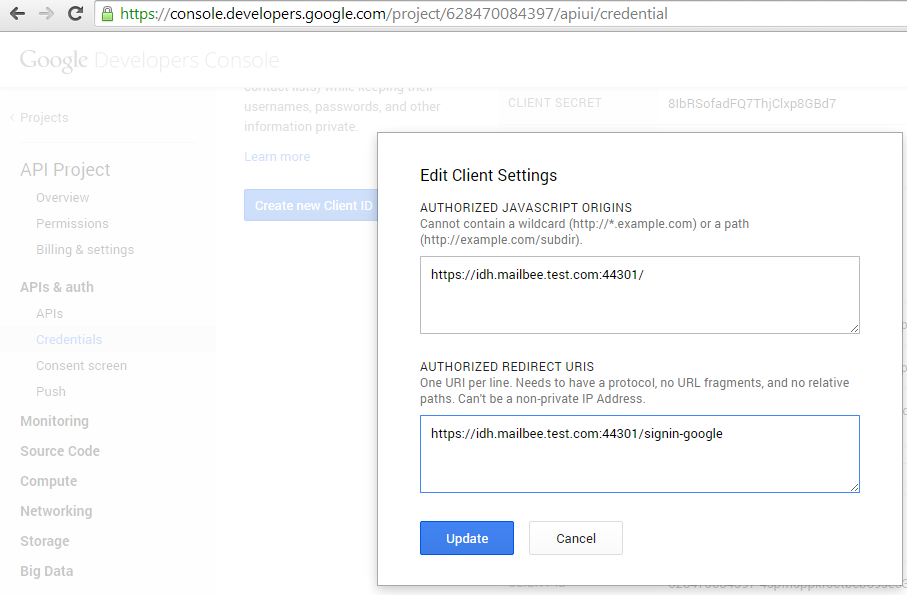The height and width of the screenshot is (595, 907).
Task: Open the APIs sidebar item
Action: [49, 314]
